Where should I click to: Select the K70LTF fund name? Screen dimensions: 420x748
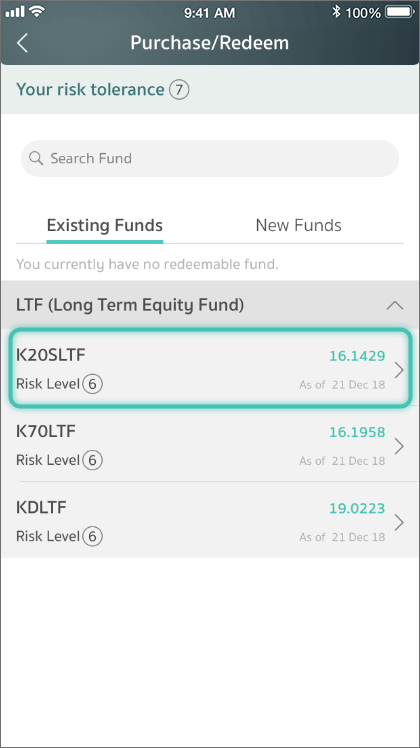[46, 431]
